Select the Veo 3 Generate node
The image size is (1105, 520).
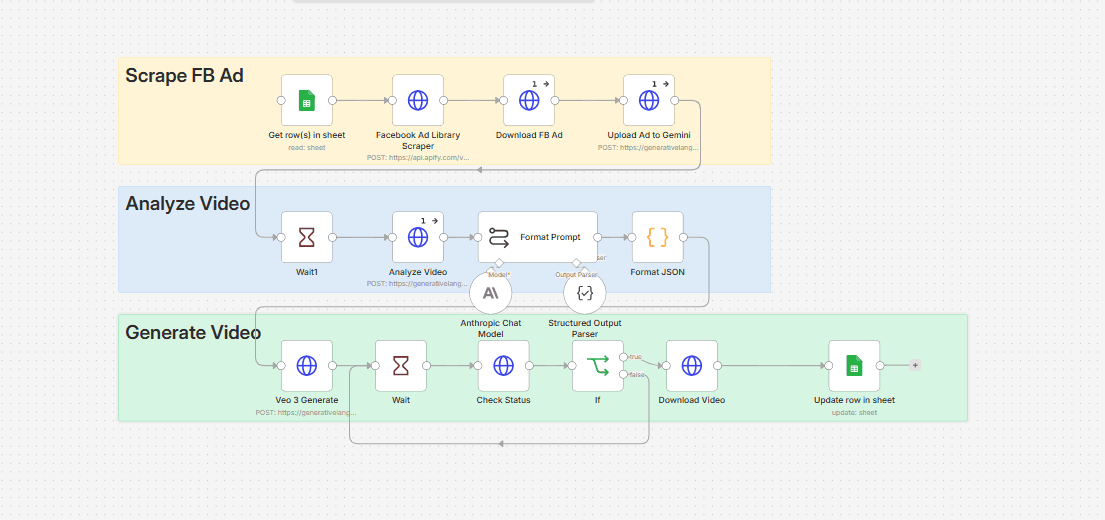click(307, 366)
